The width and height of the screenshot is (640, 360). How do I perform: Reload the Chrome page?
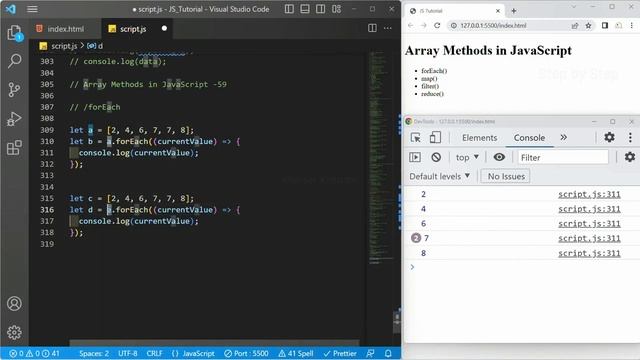[437, 25]
